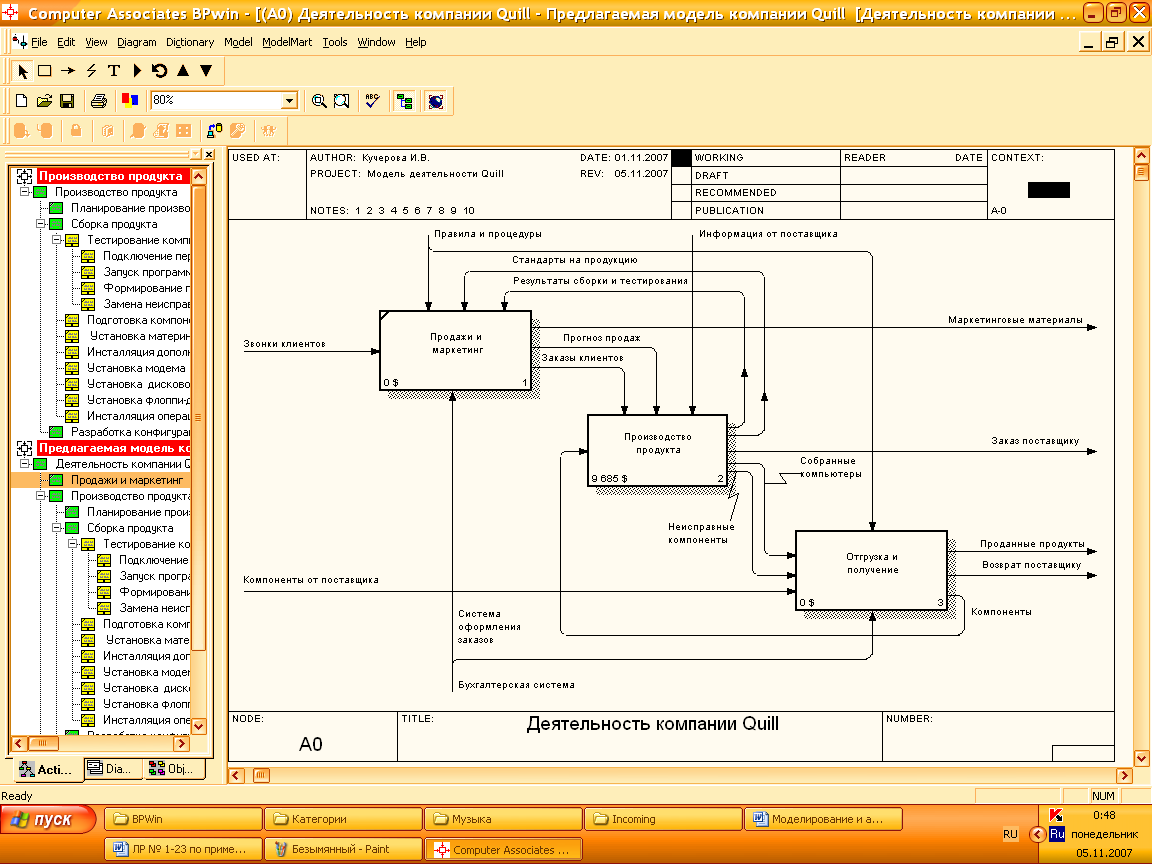Viewport: 1152px width, 864px height.
Task: Click the zoom-to-selection tool
Action: click(342, 101)
